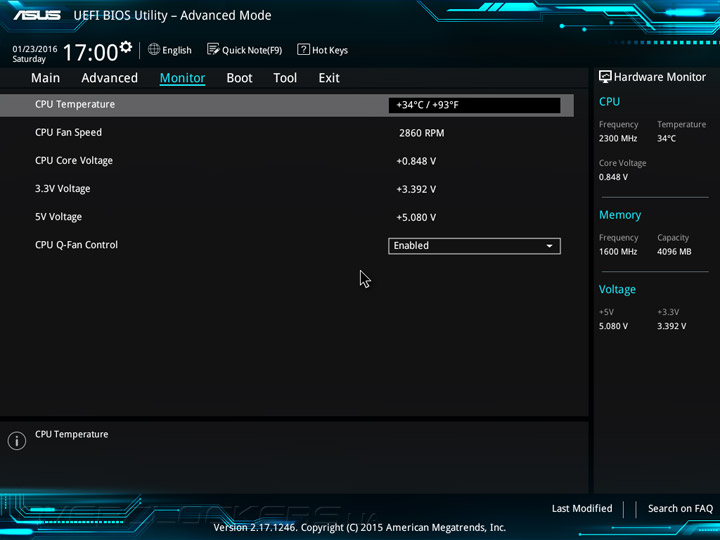Click Last Modified at the bottom
Screen dimensions: 720x540
(582, 508)
